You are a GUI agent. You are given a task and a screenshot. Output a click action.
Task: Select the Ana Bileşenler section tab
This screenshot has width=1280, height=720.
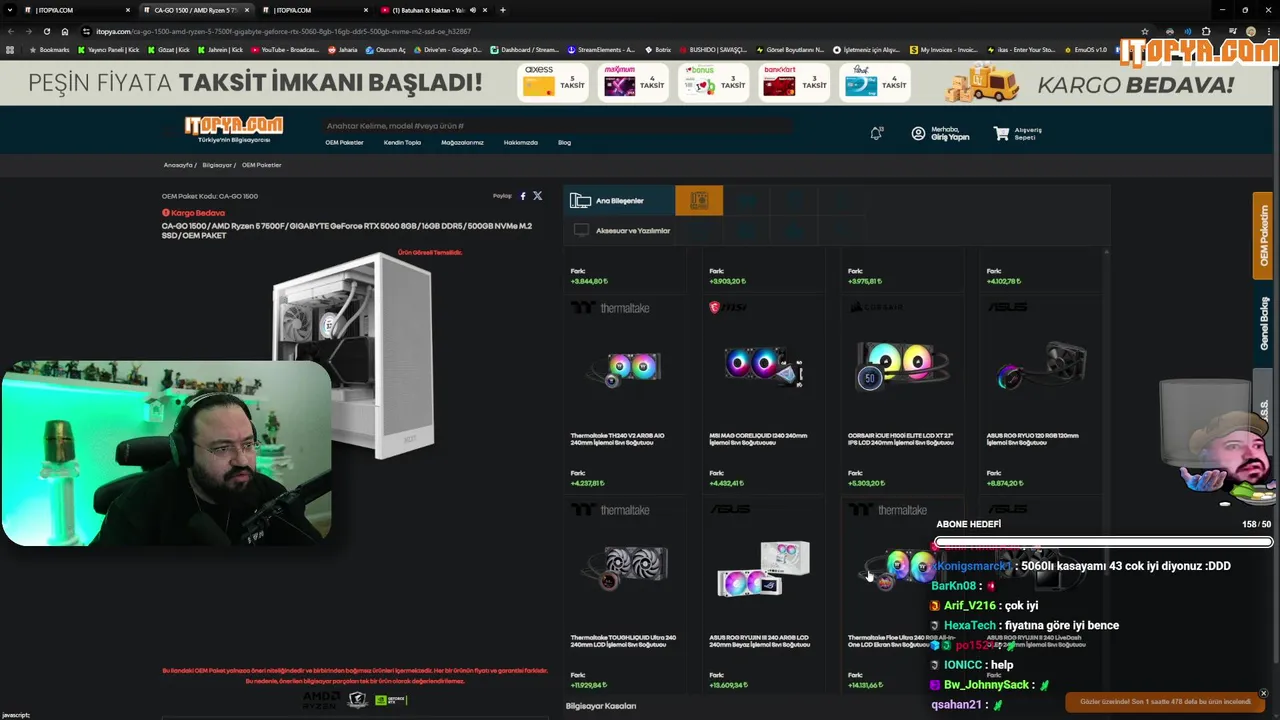coord(618,200)
